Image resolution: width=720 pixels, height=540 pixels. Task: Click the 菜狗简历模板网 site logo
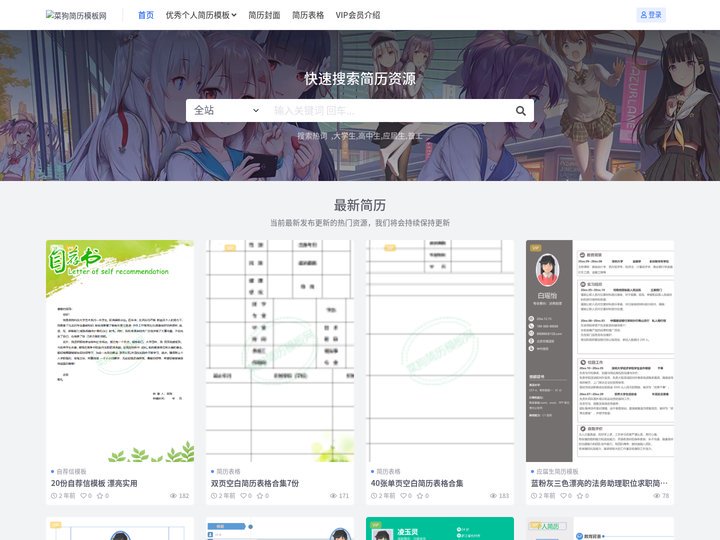tap(76, 15)
